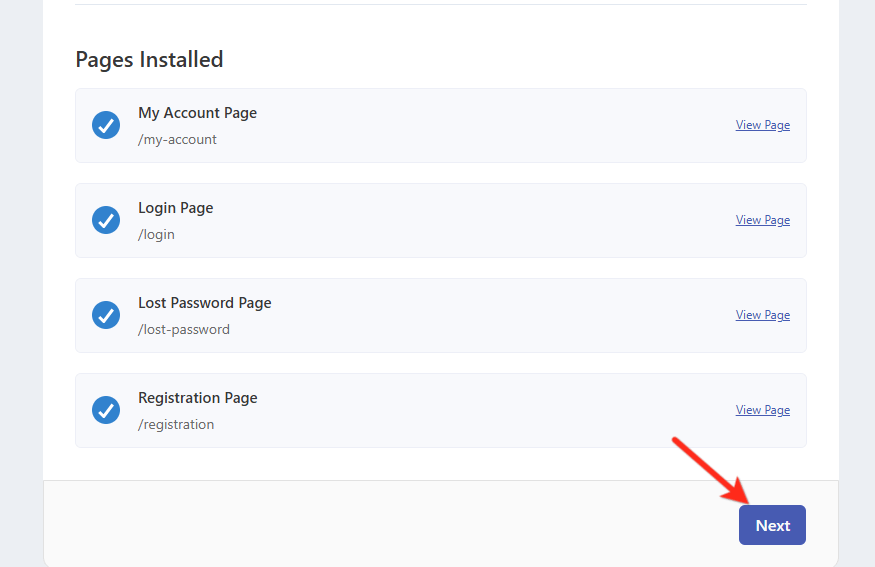Select the My Account Page title text
875x567 pixels.
click(x=198, y=113)
